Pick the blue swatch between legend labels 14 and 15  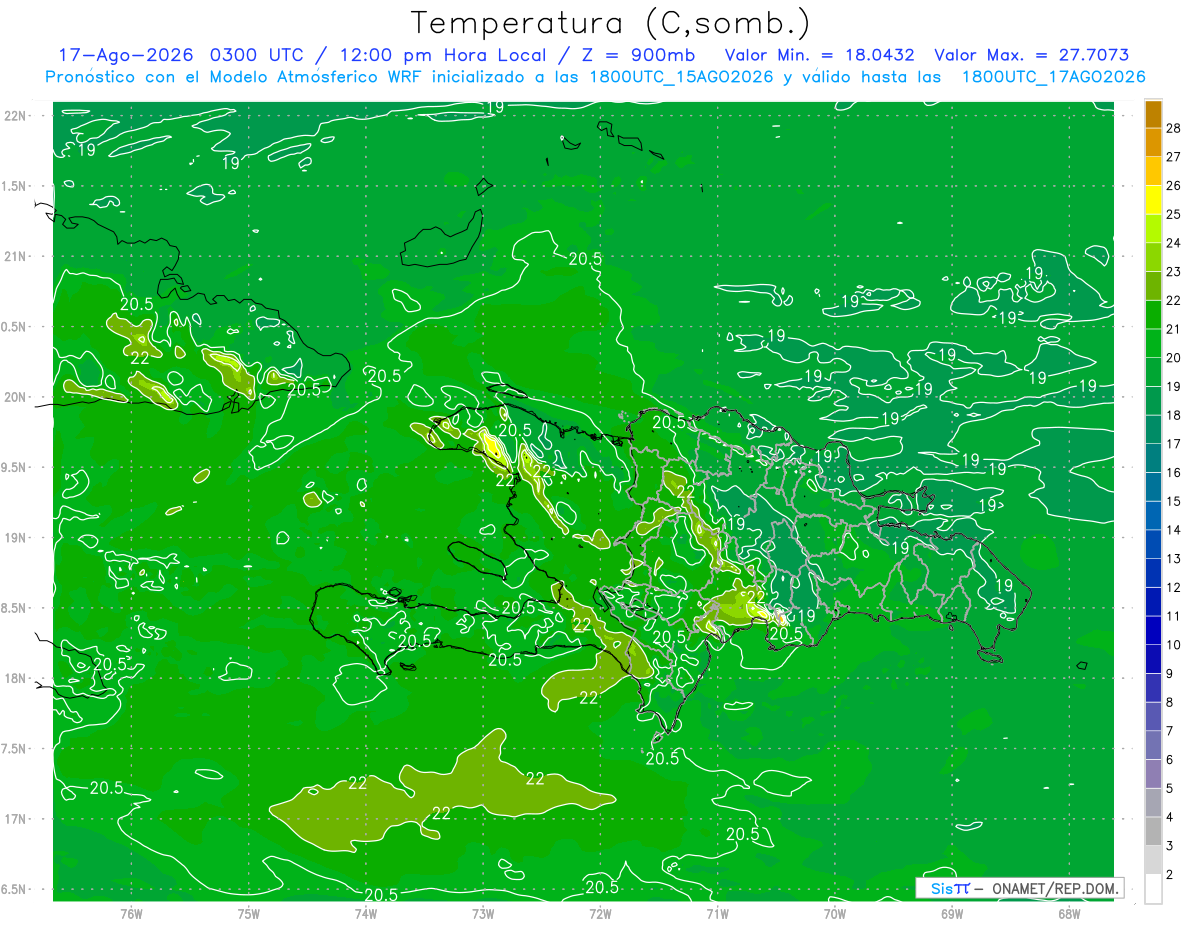(1153, 516)
